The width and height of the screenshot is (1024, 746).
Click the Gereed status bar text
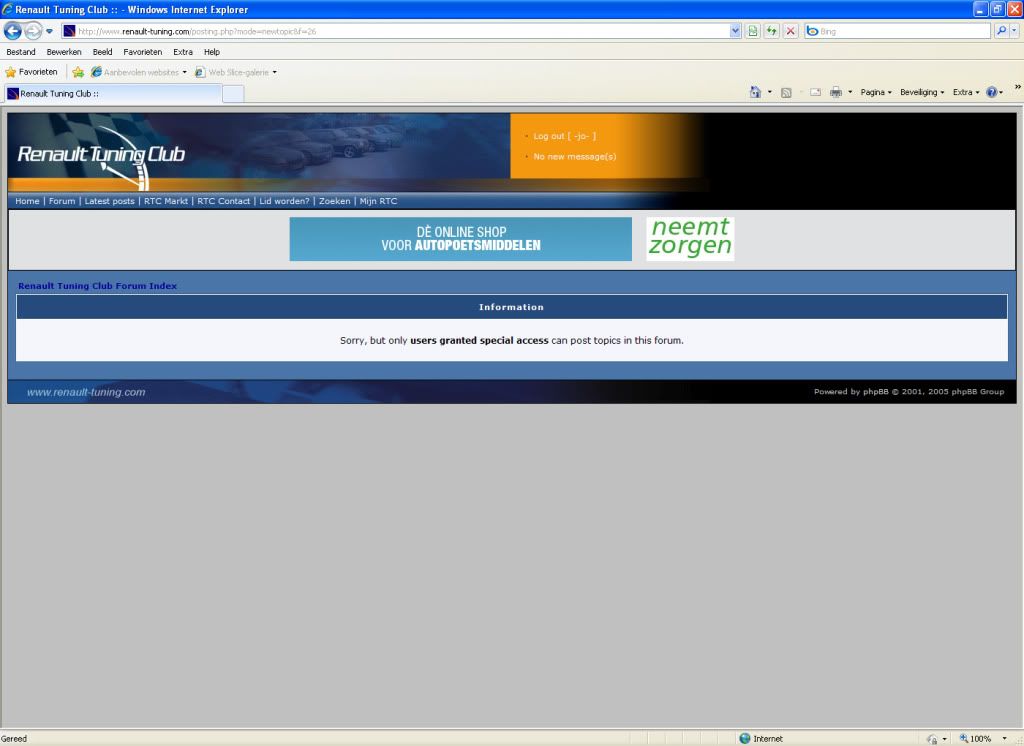[x=14, y=738]
